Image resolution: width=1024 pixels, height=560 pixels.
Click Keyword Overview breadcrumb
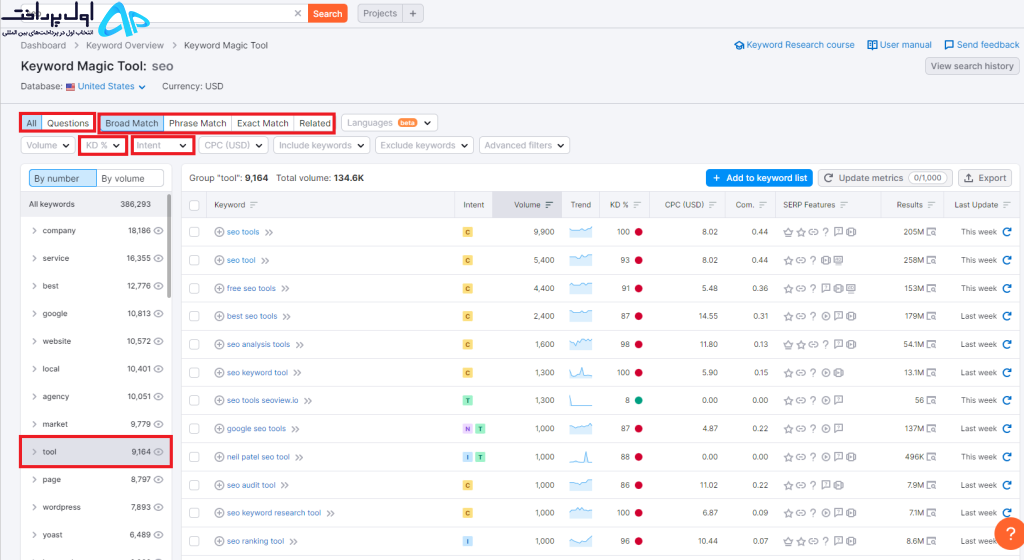tap(125, 45)
